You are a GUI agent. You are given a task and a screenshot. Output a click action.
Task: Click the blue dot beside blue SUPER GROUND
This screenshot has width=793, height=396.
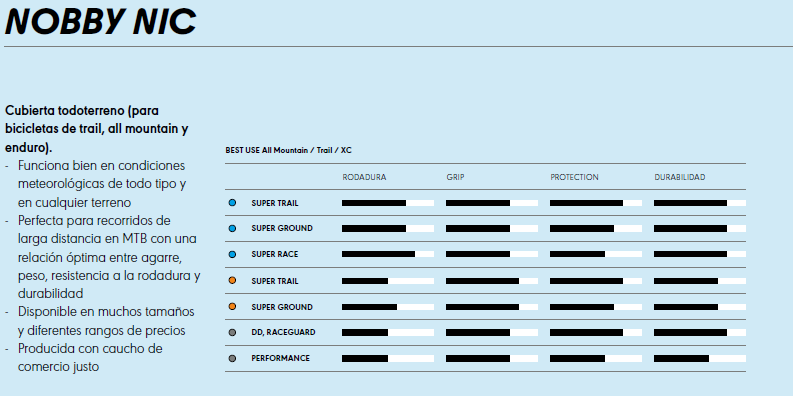(x=232, y=229)
